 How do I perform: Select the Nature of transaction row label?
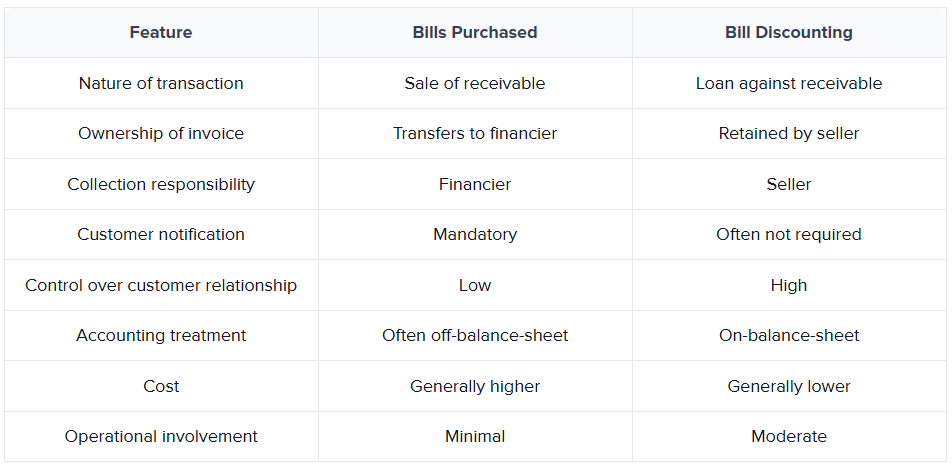pyautogui.click(x=161, y=84)
